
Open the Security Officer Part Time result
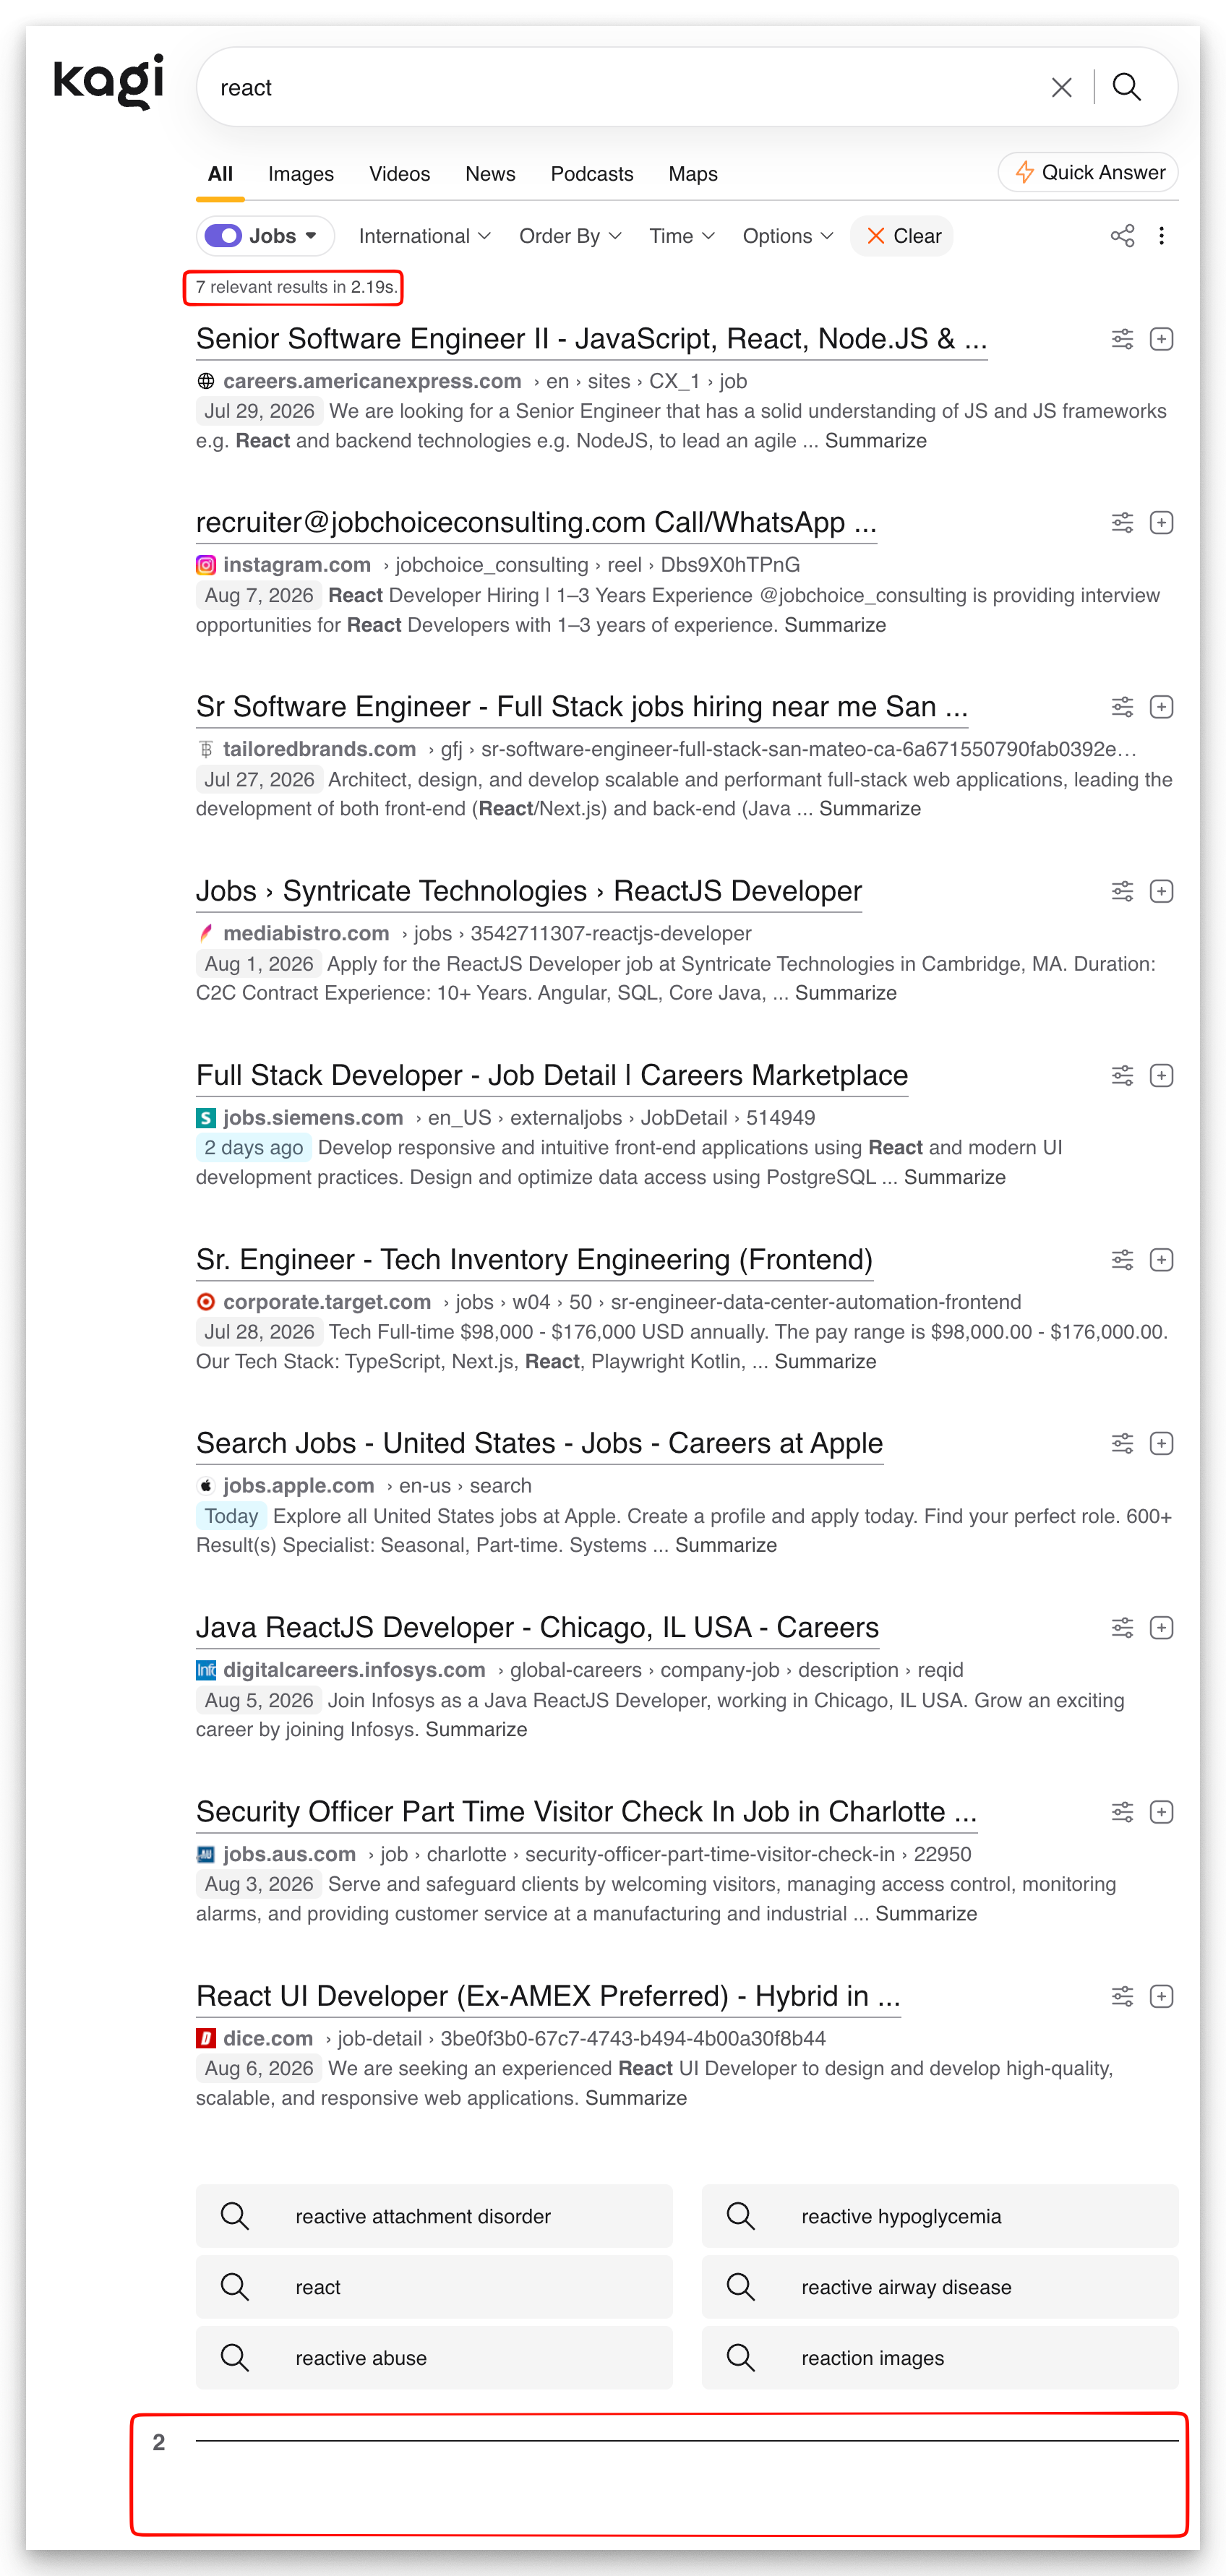point(586,1812)
